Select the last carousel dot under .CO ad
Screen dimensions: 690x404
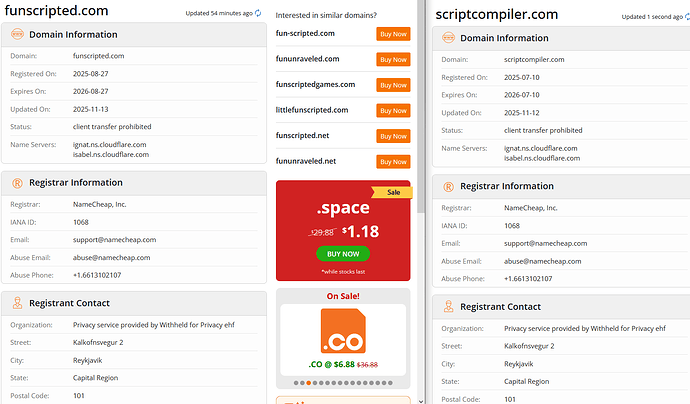(390, 383)
